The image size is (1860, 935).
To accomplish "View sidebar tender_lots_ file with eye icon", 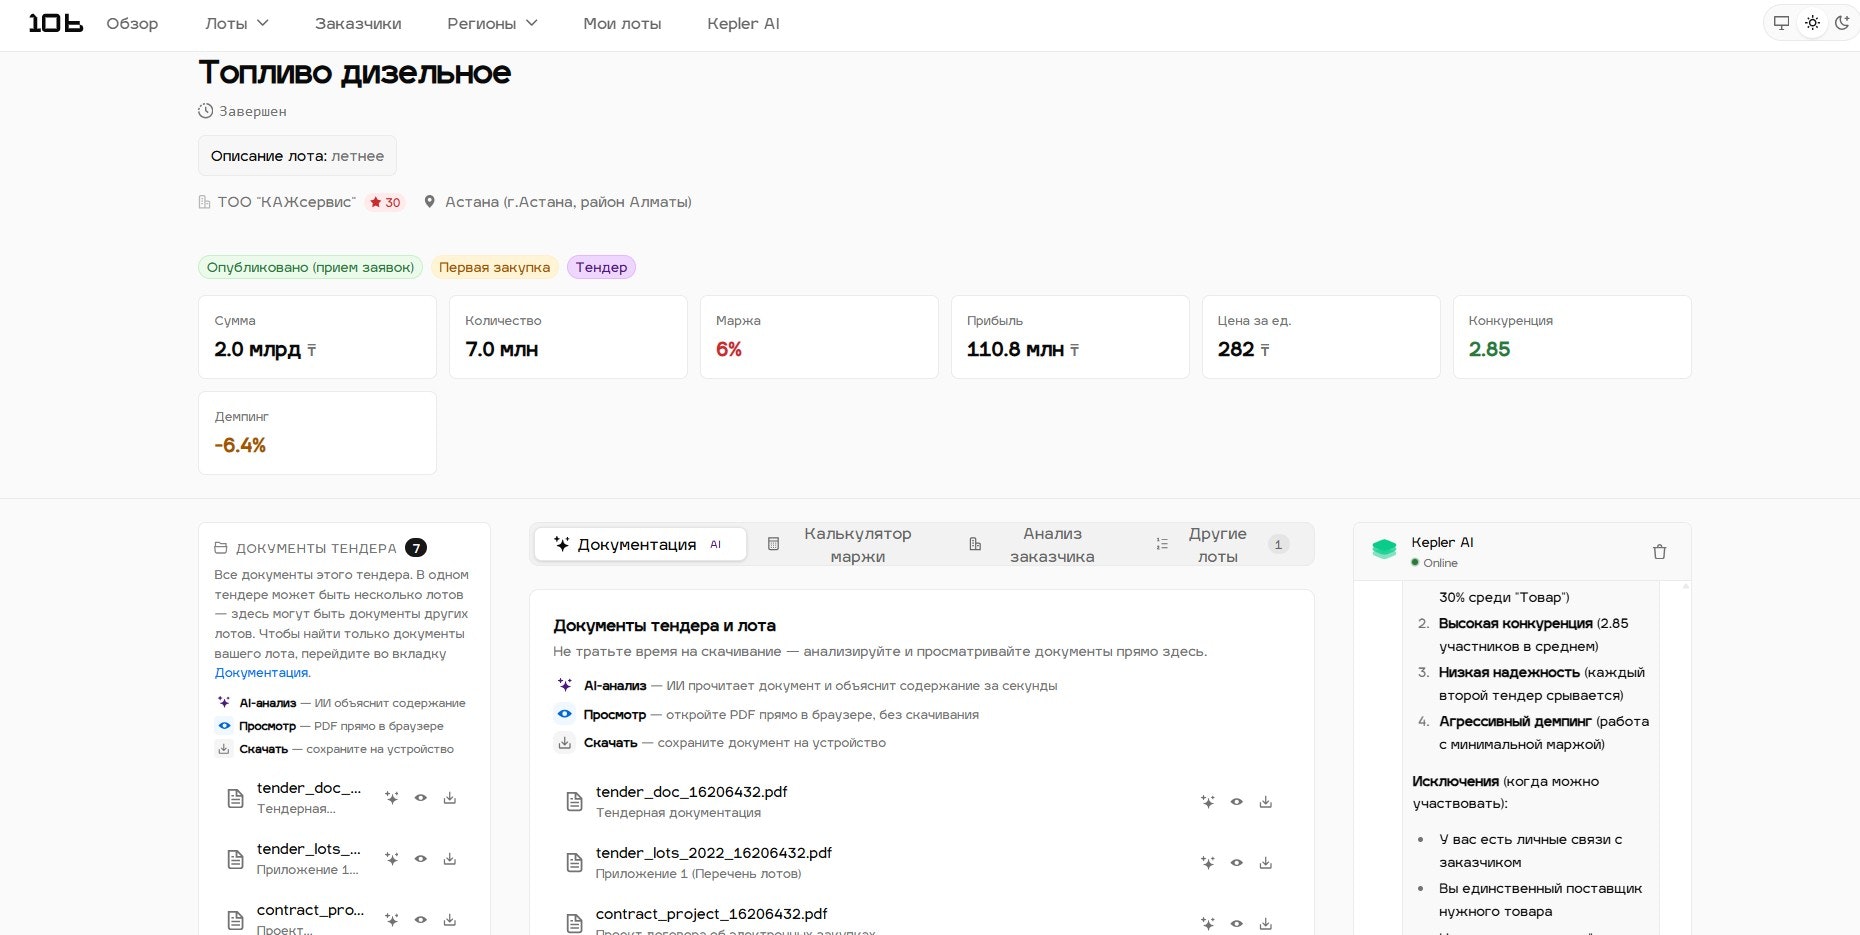I will (421, 859).
